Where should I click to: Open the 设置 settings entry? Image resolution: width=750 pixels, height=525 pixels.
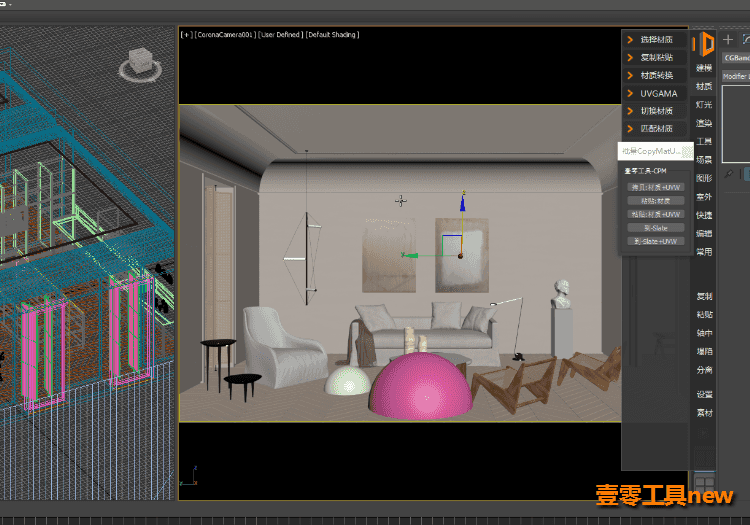tap(705, 394)
